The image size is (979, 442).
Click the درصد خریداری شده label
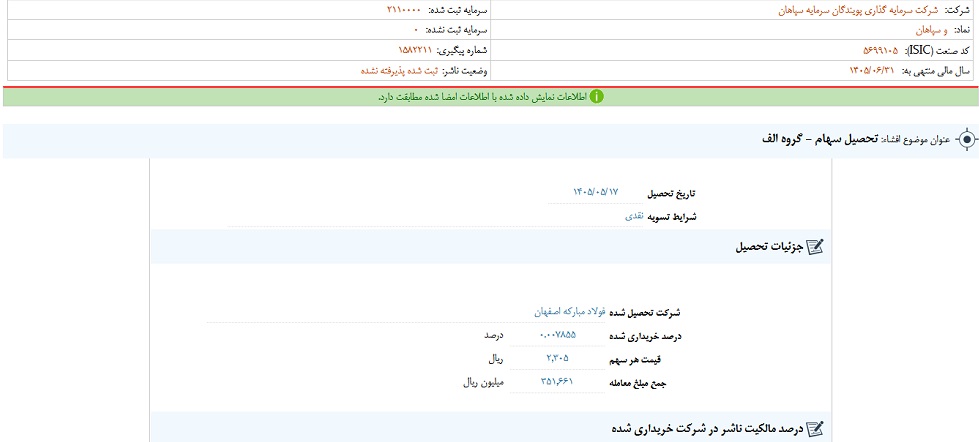(x=645, y=335)
